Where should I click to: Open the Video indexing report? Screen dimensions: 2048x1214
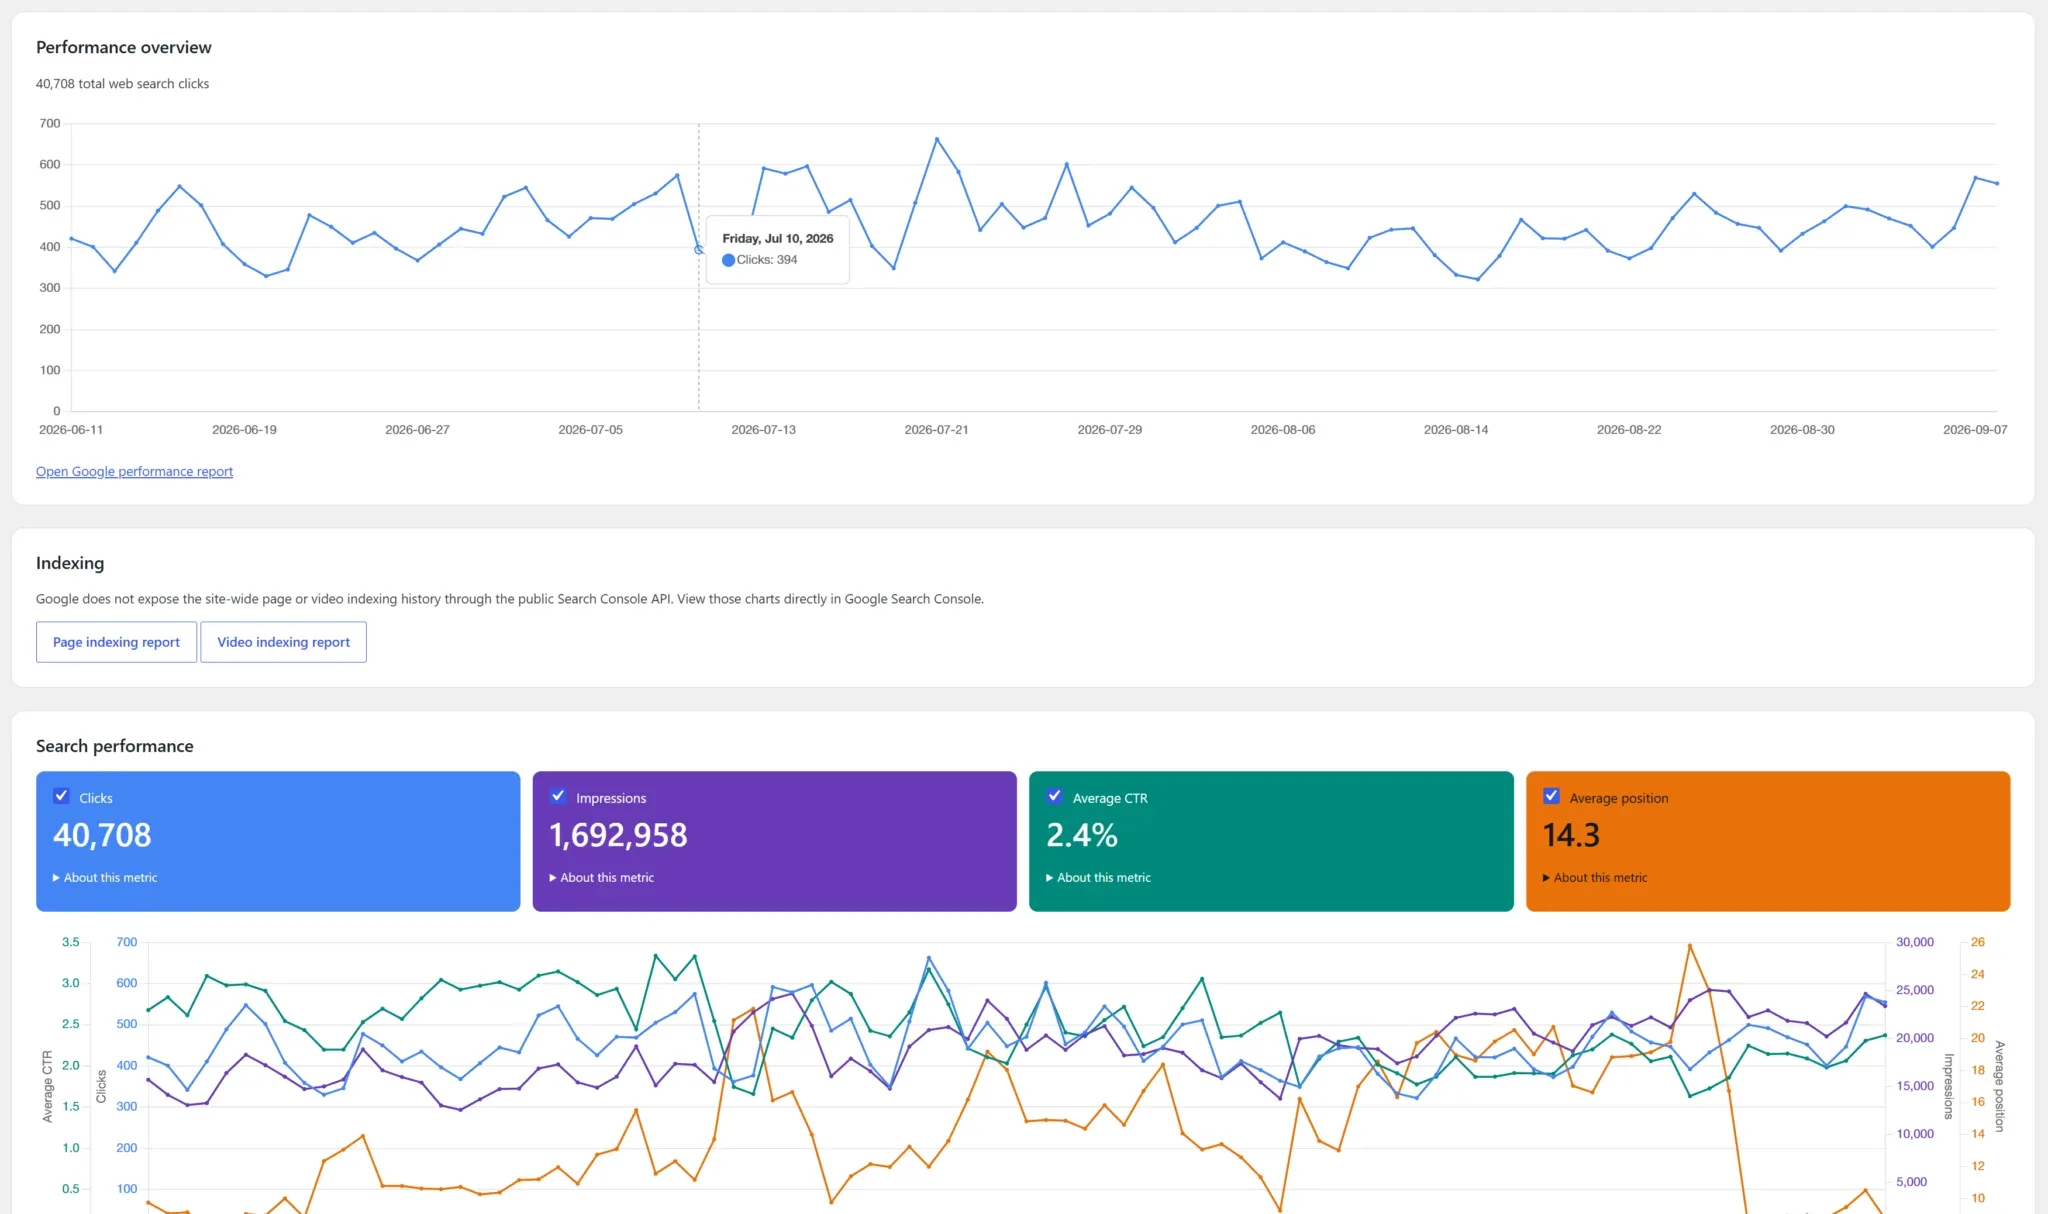(283, 642)
